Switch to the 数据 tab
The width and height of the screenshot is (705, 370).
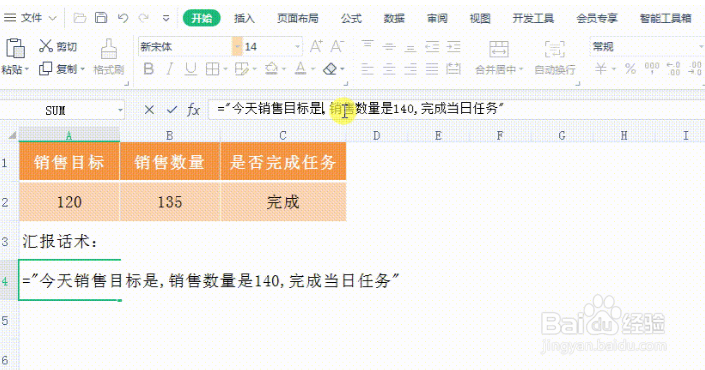[394, 18]
